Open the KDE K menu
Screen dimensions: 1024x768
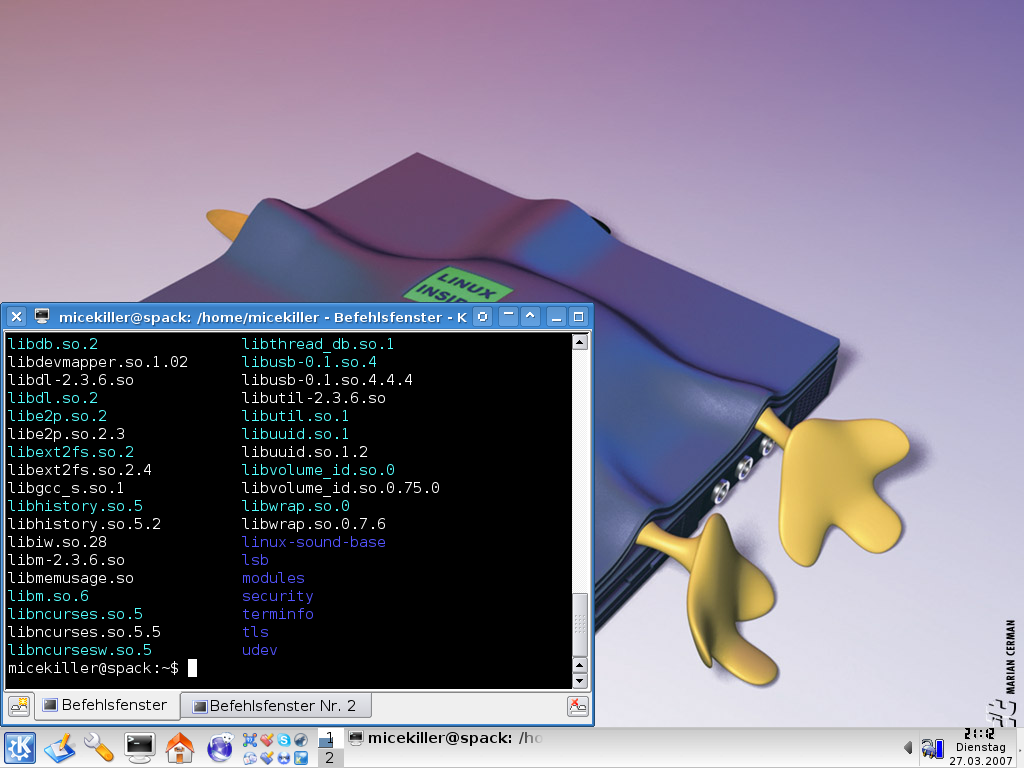point(20,746)
